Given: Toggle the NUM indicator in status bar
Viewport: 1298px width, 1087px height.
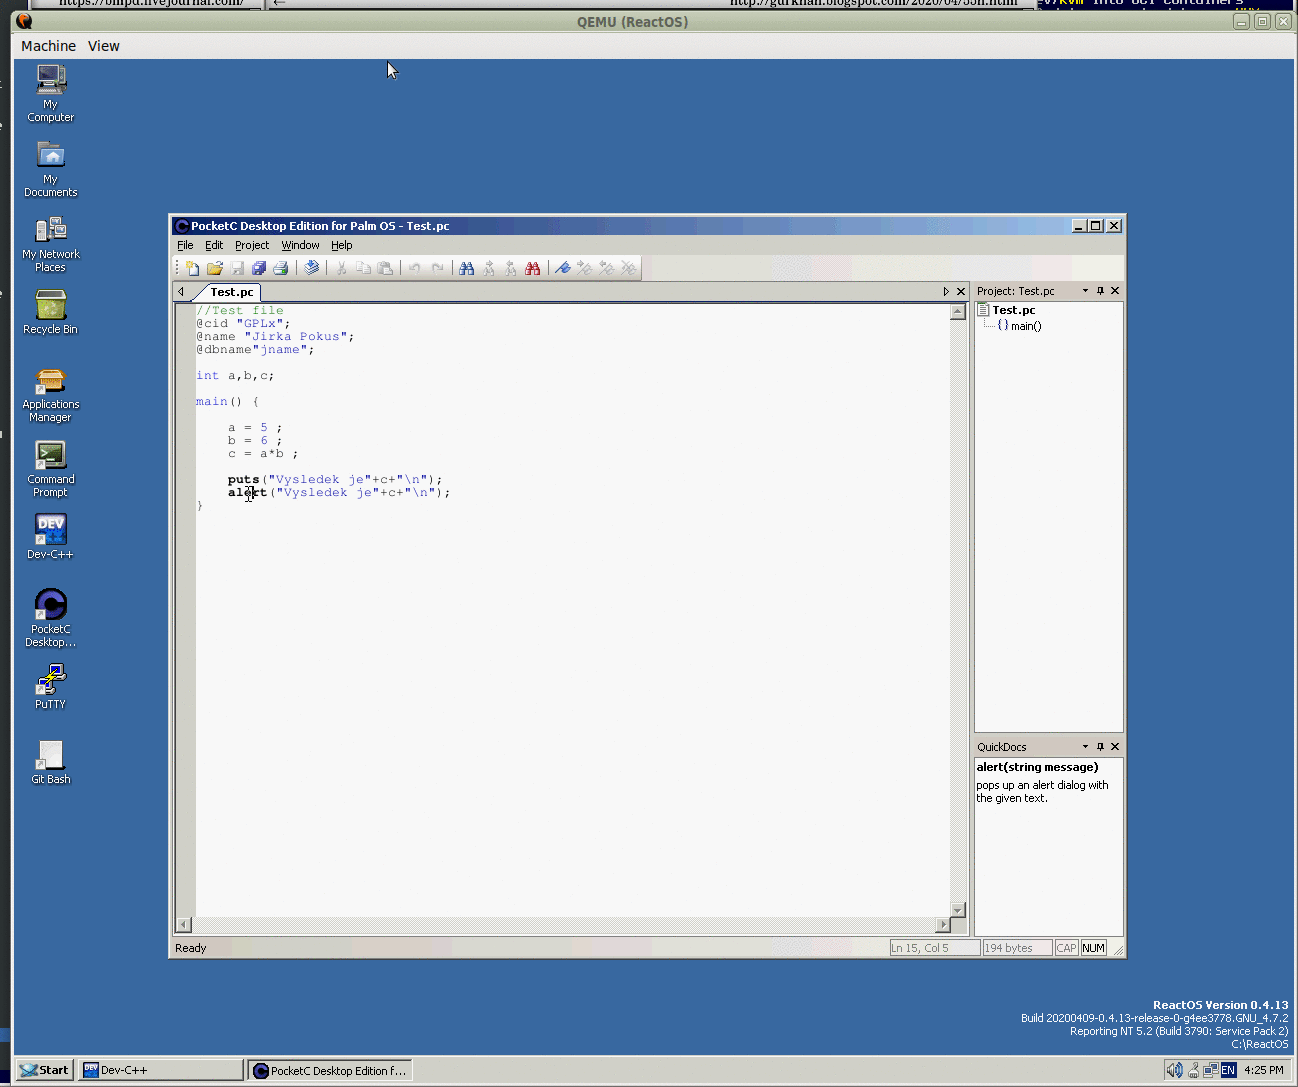Looking at the screenshot, I should 1093,948.
